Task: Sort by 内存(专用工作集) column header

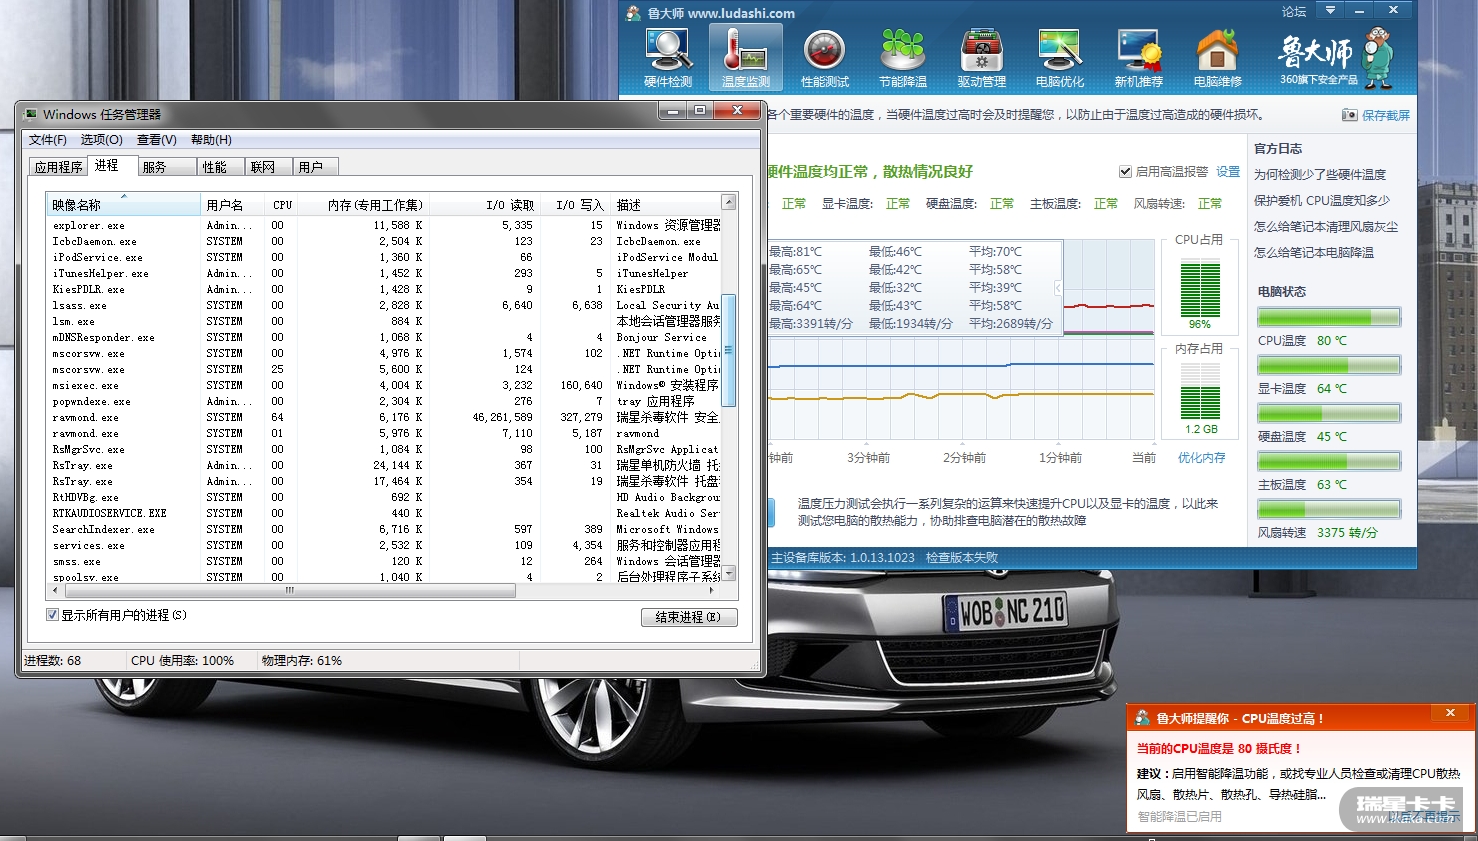Action: 363,205
